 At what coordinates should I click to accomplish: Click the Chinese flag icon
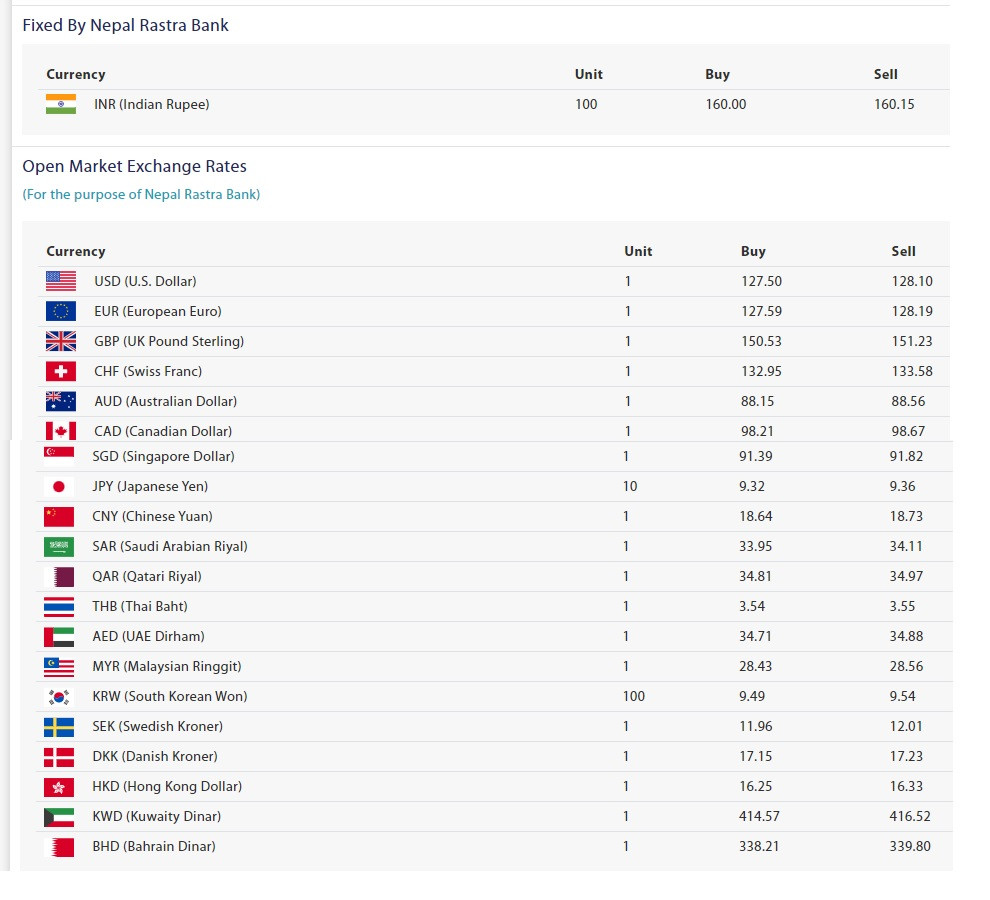[59, 517]
